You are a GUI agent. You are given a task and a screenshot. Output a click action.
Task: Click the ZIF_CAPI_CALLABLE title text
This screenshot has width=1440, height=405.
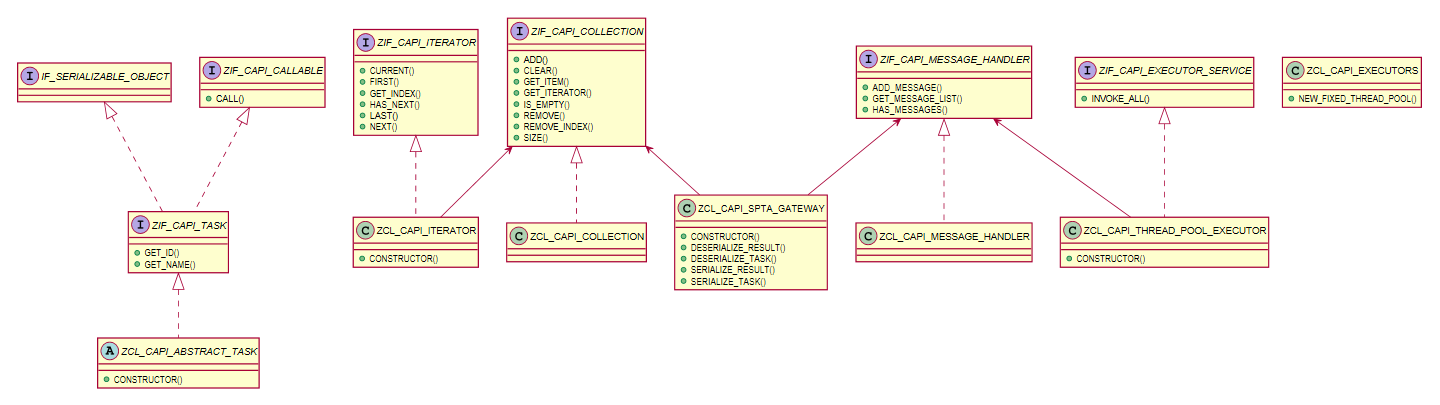tap(272, 71)
